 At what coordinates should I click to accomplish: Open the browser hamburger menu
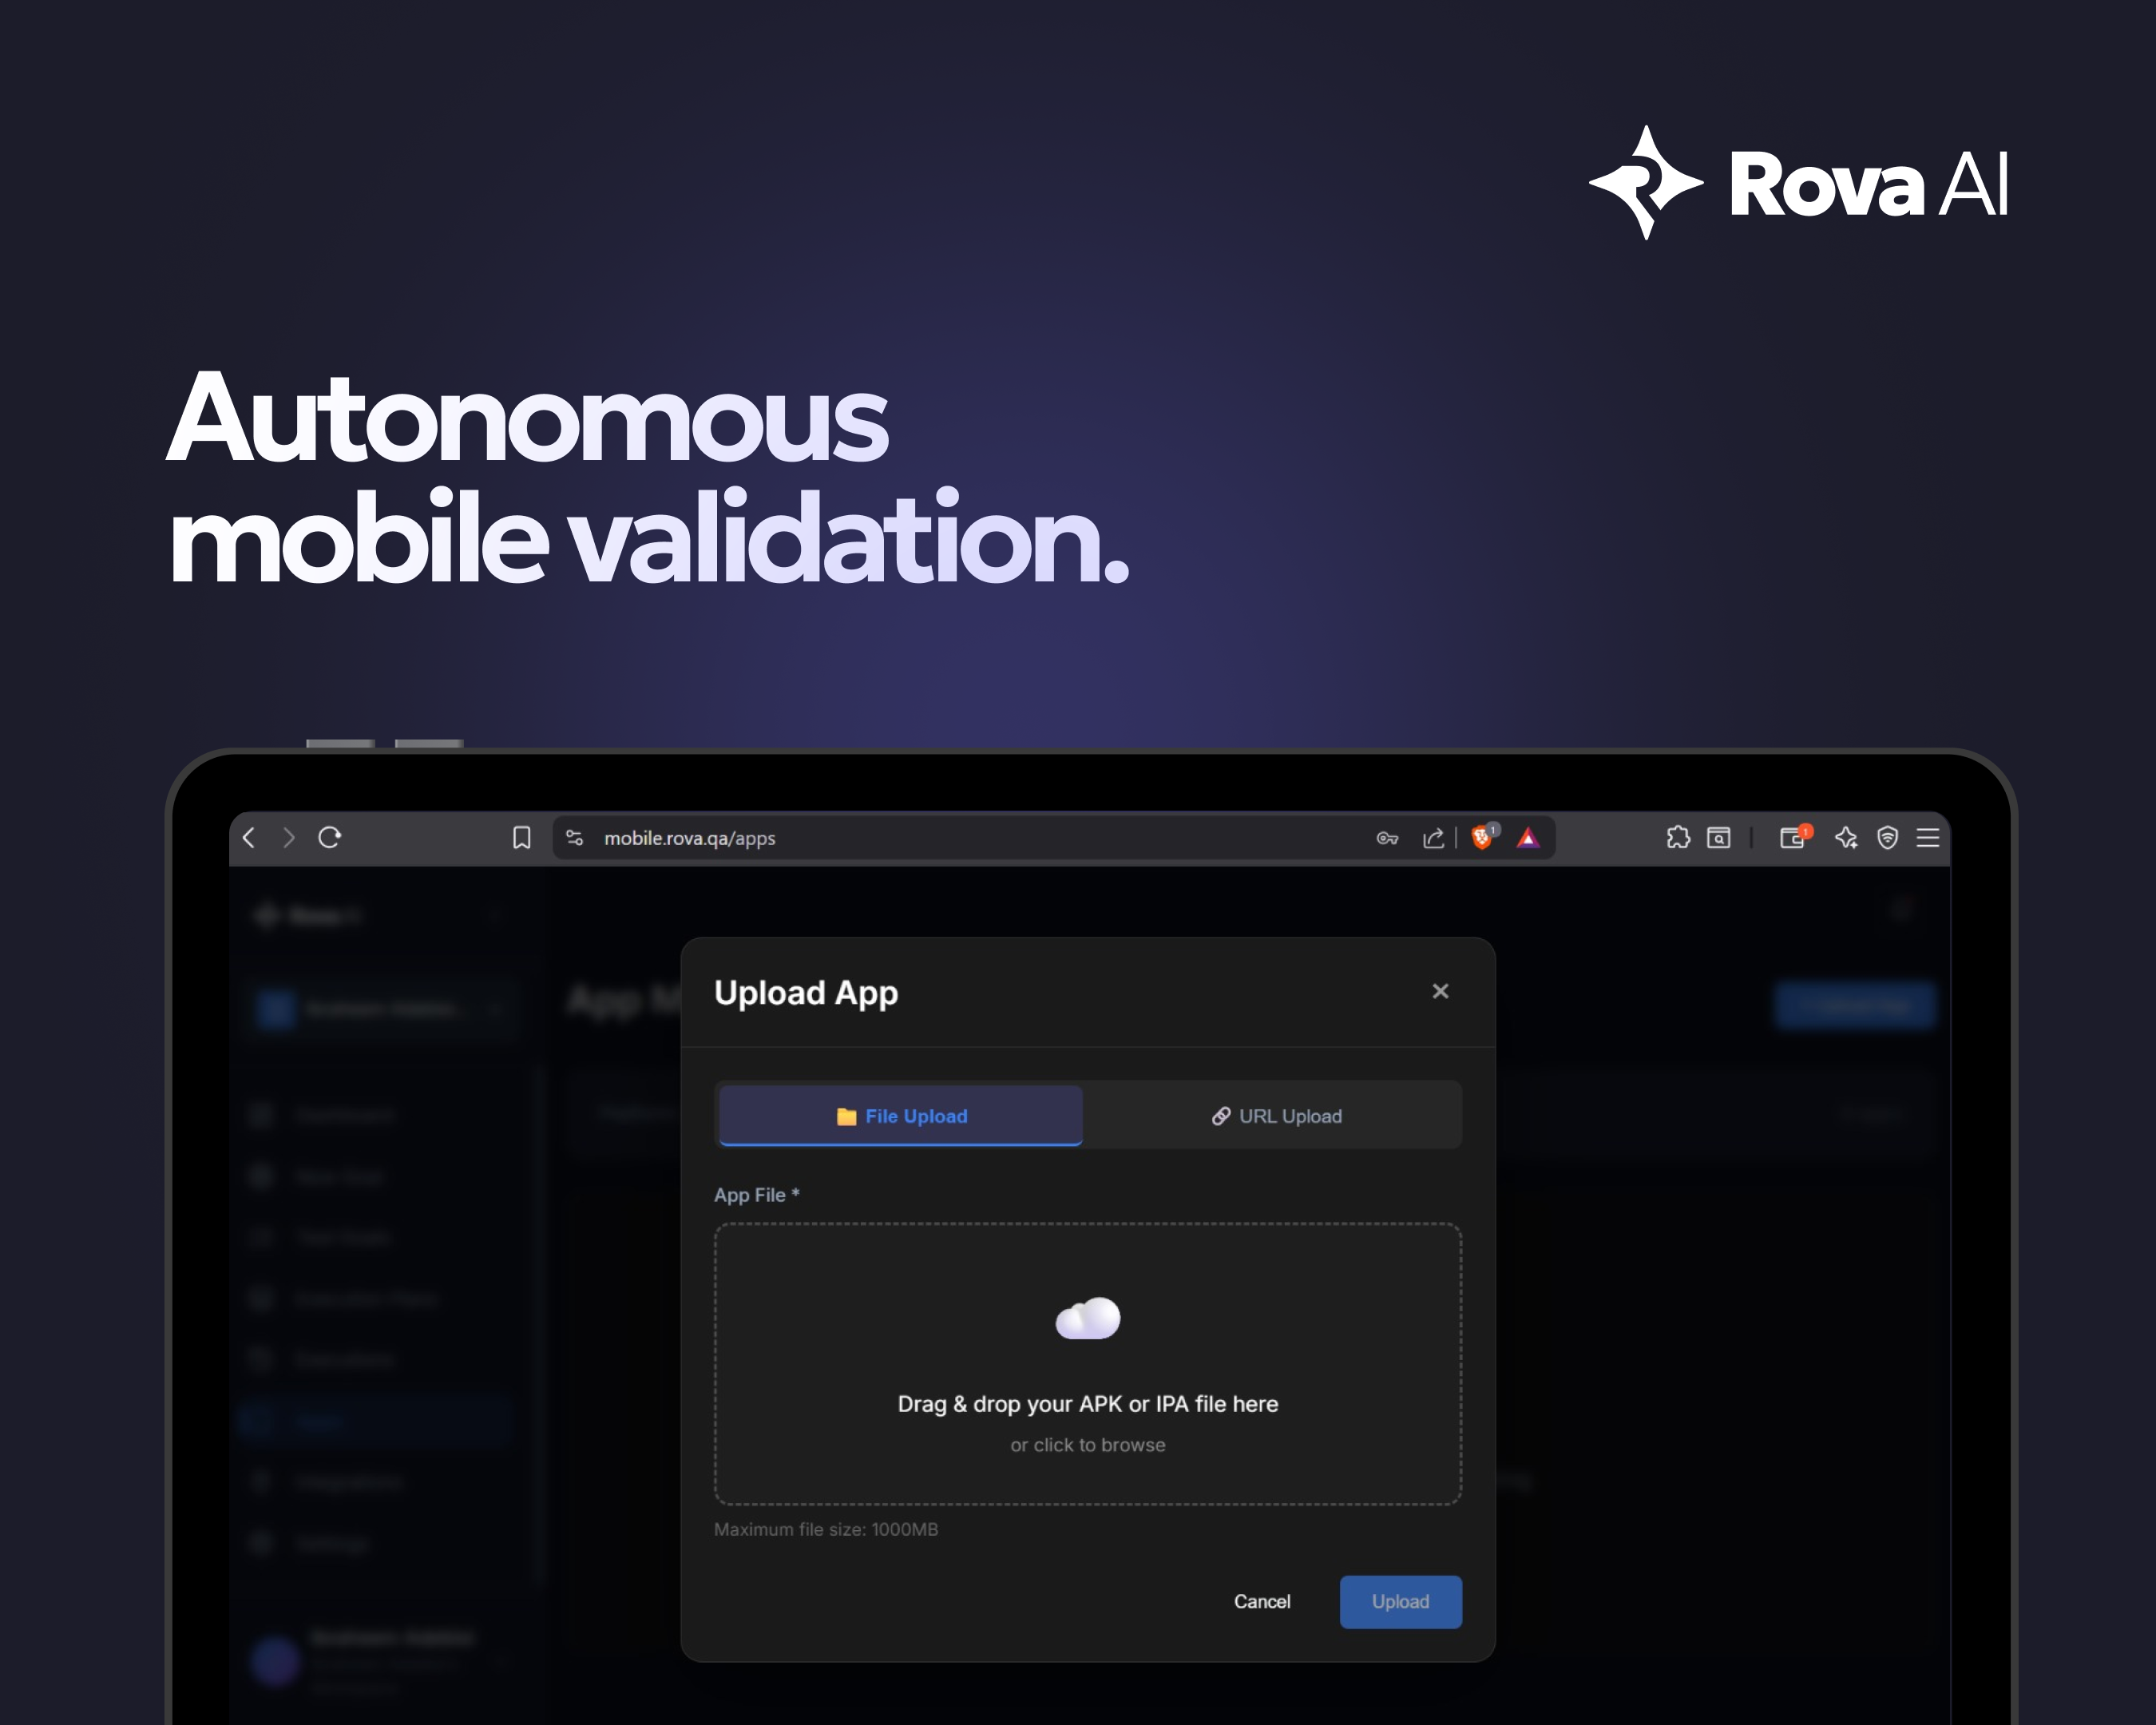tap(1926, 838)
